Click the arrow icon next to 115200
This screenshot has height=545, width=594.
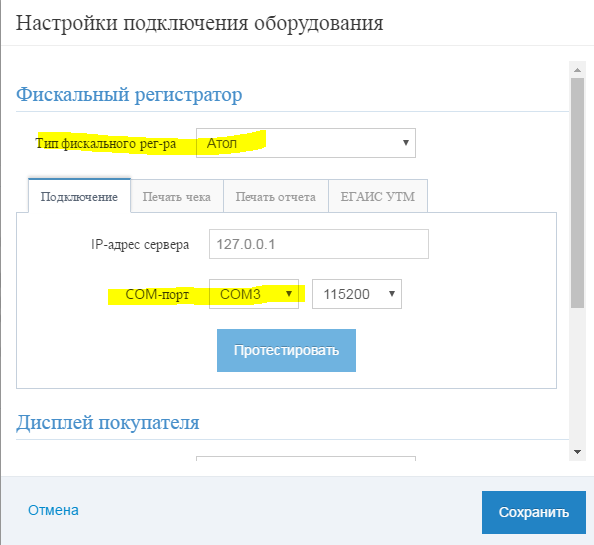(392, 294)
